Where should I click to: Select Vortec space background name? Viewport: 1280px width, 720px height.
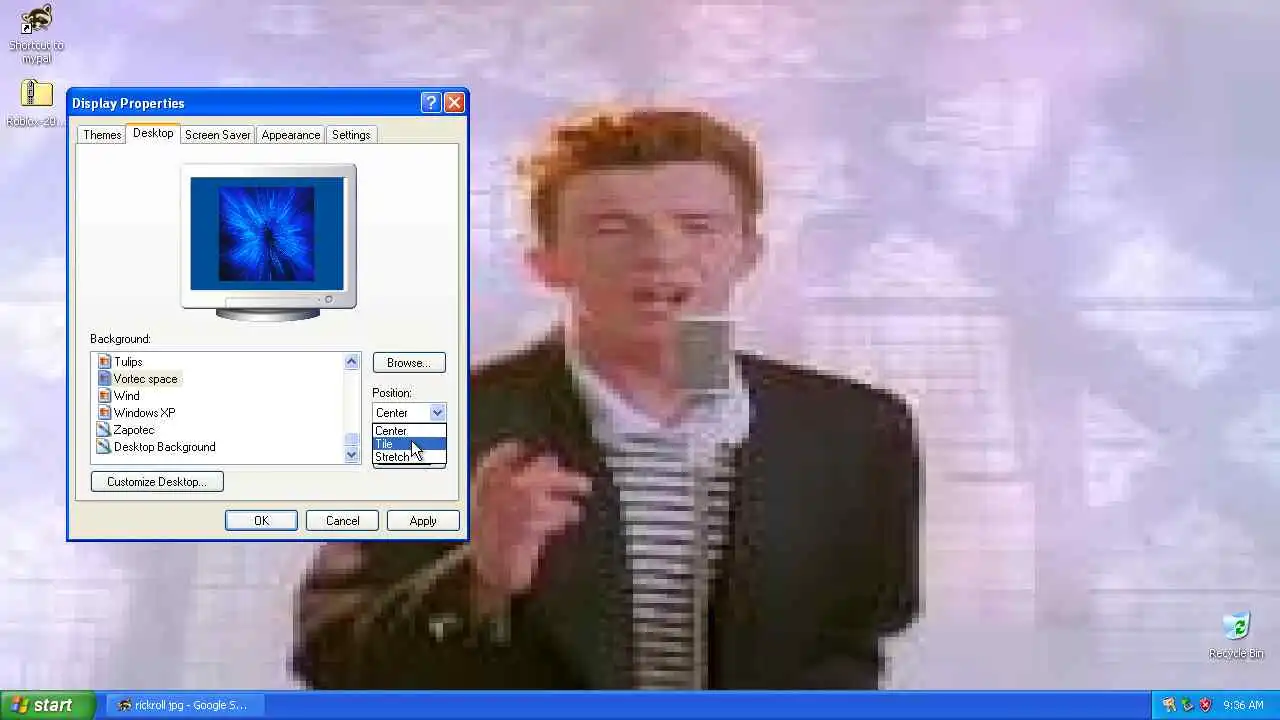click(x=145, y=379)
